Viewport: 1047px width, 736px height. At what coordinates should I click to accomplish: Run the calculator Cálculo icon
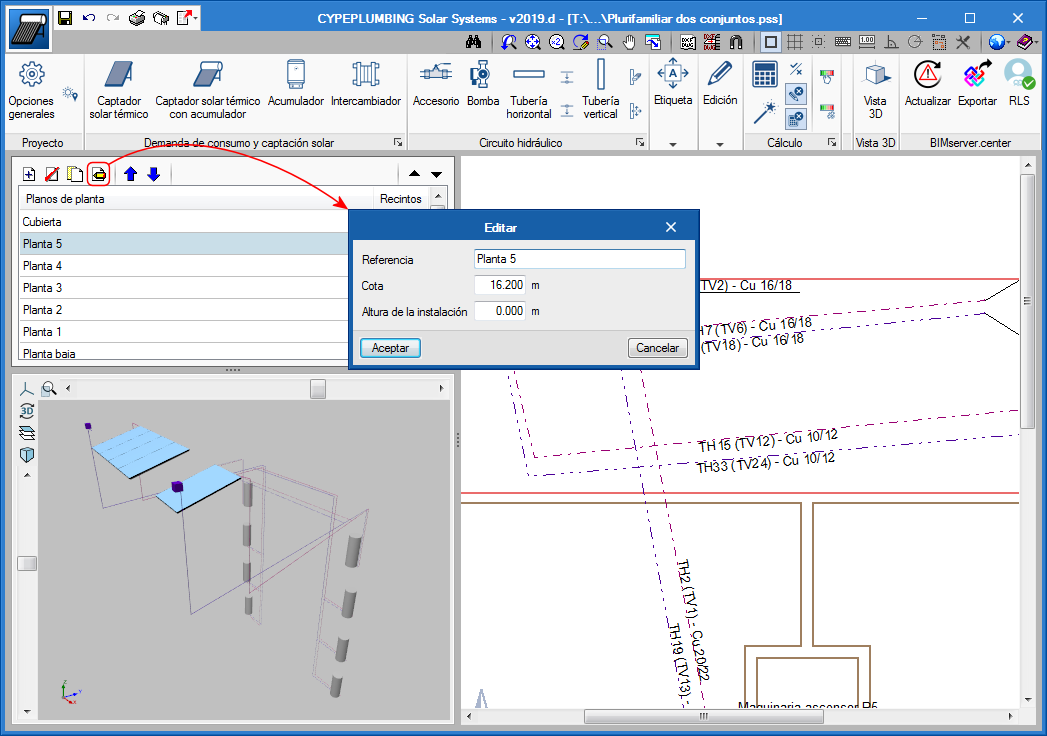(x=765, y=74)
